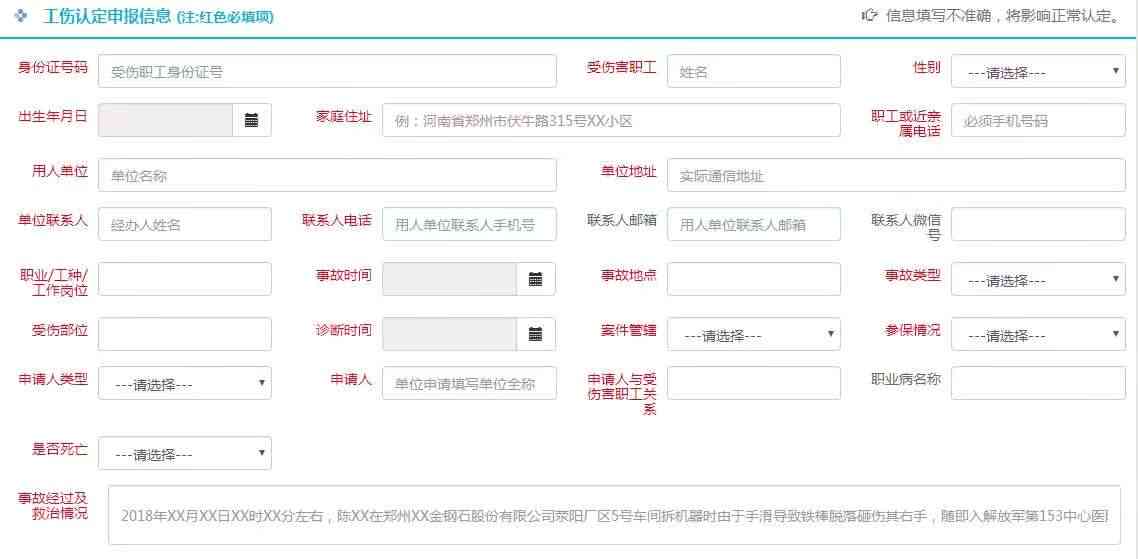This screenshot has height=559, width=1138.
Task: Click the 联系人电话 field
Action: [x=470, y=224]
